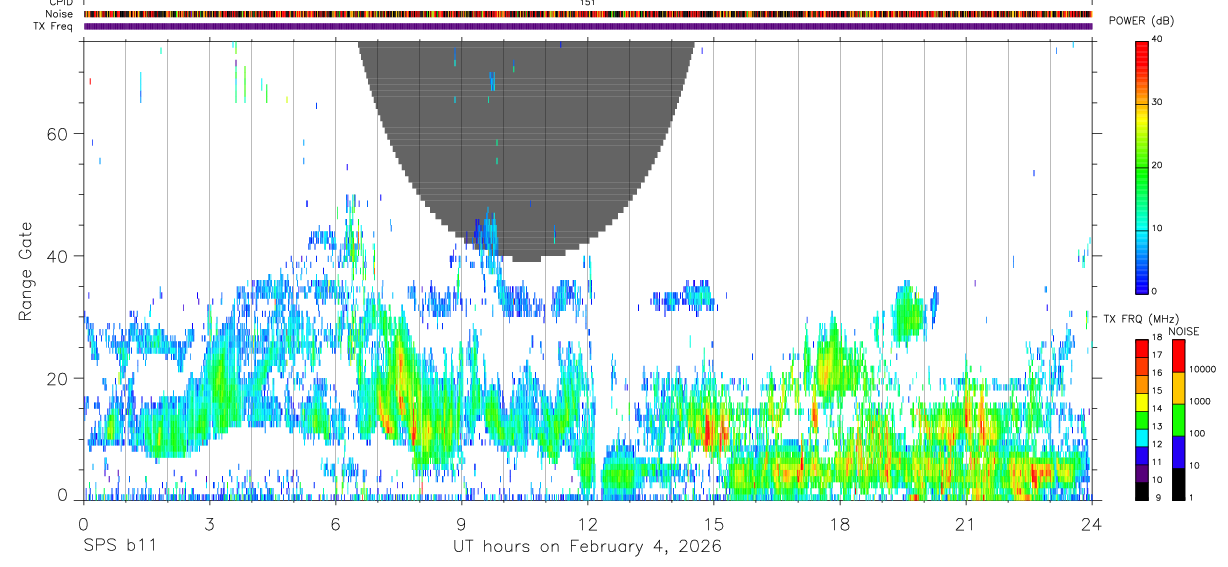
Task: Click the UT hours on February 4, 2026 label
Action: coord(587,547)
